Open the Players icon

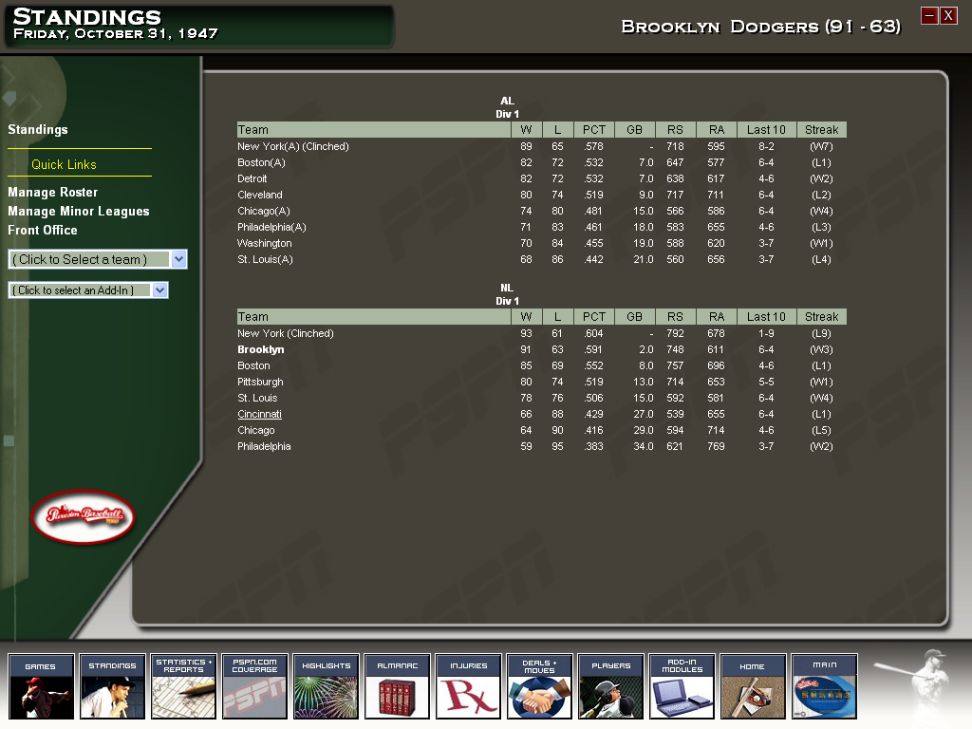coord(611,686)
